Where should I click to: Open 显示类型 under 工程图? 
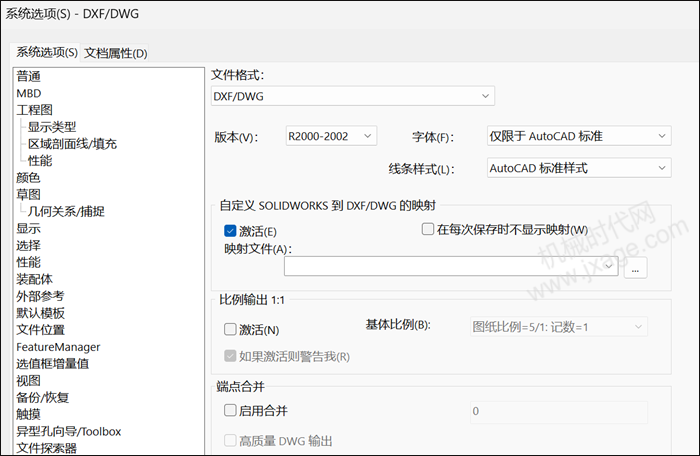[52, 127]
